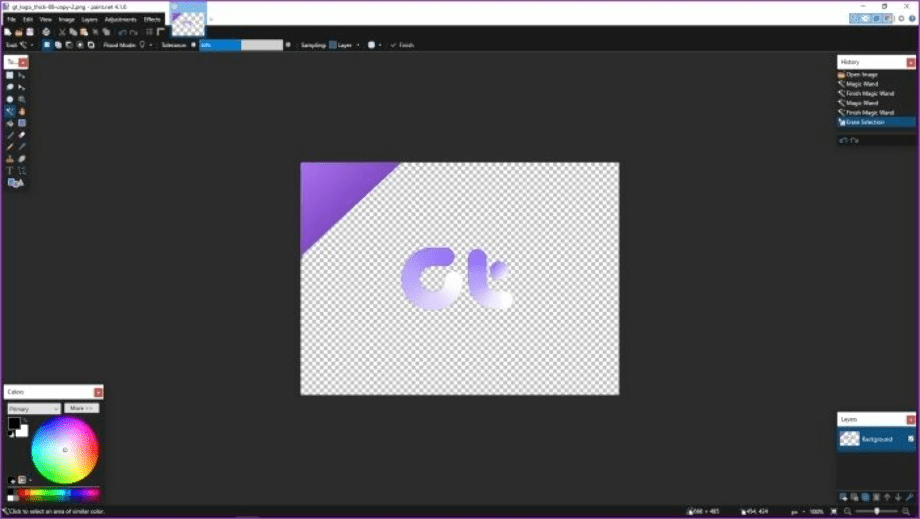Image resolution: width=920 pixels, height=519 pixels.
Task: Open the Settings gear icon
Action: (x=902, y=19)
